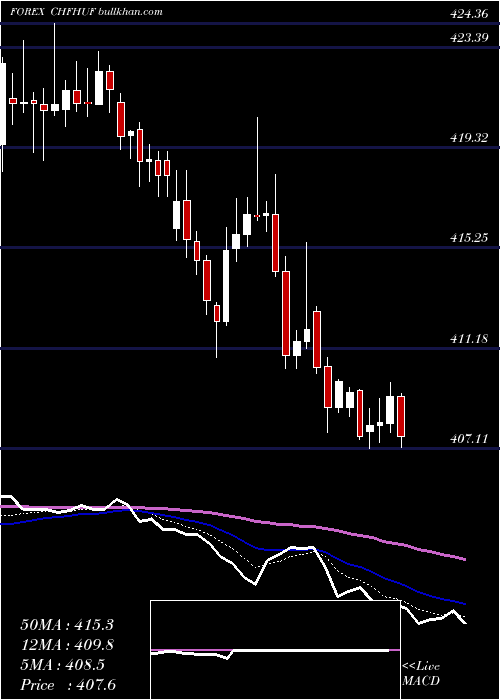Click inside the MACD inset panel
The width and height of the screenshot is (500, 700).
tap(275, 650)
